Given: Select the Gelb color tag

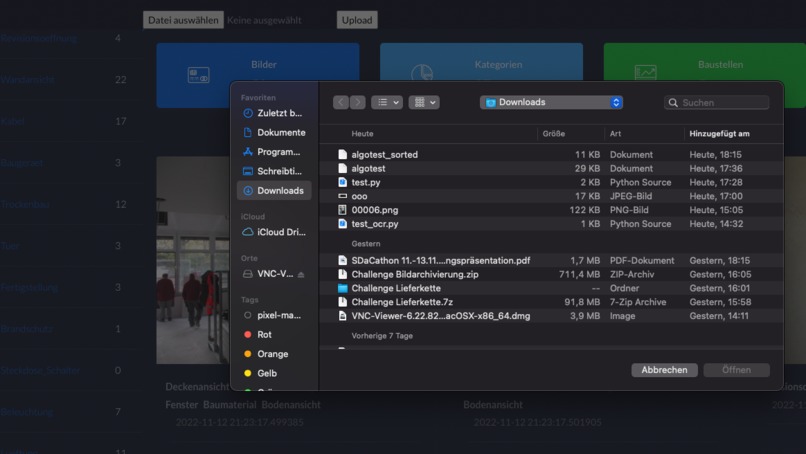Looking at the screenshot, I should click(x=273, y=373).
